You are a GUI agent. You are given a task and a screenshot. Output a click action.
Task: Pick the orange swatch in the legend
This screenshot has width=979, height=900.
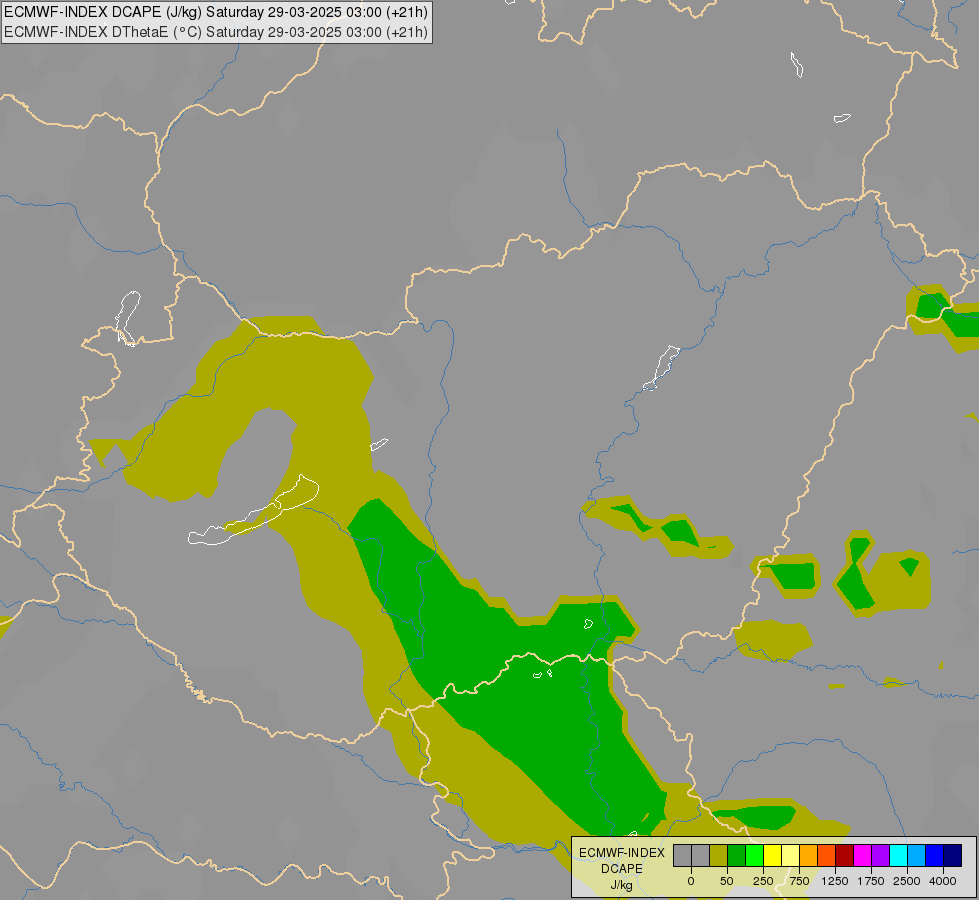[x=809, y=855]
